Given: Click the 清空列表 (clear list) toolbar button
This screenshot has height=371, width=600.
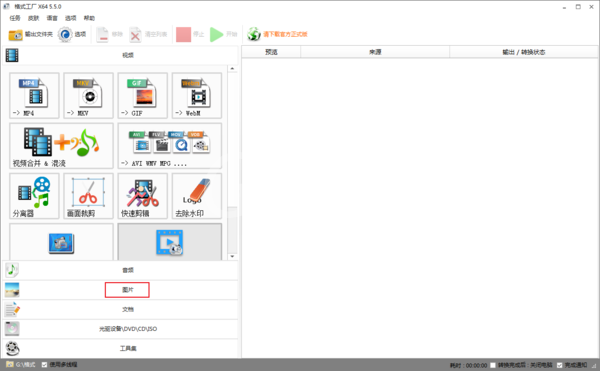Looking at the screenshot, I should click(148, 34).
